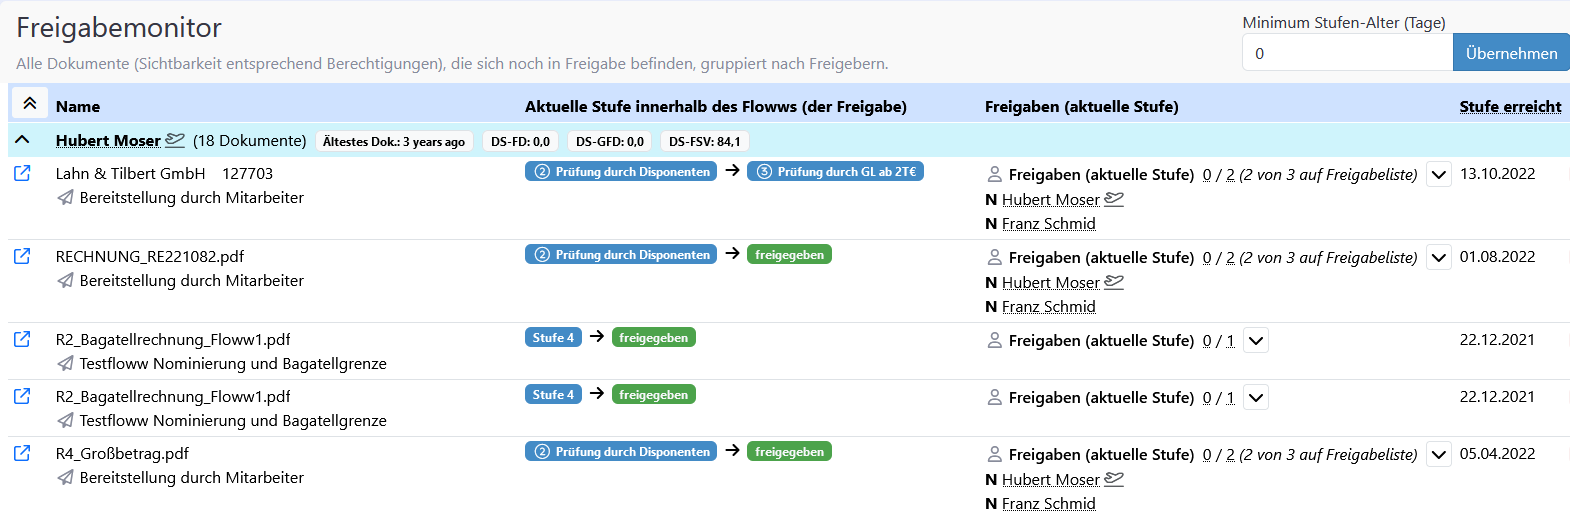
Task: Collapse the Hubert Moser document group
Action: tap(23, 140)
